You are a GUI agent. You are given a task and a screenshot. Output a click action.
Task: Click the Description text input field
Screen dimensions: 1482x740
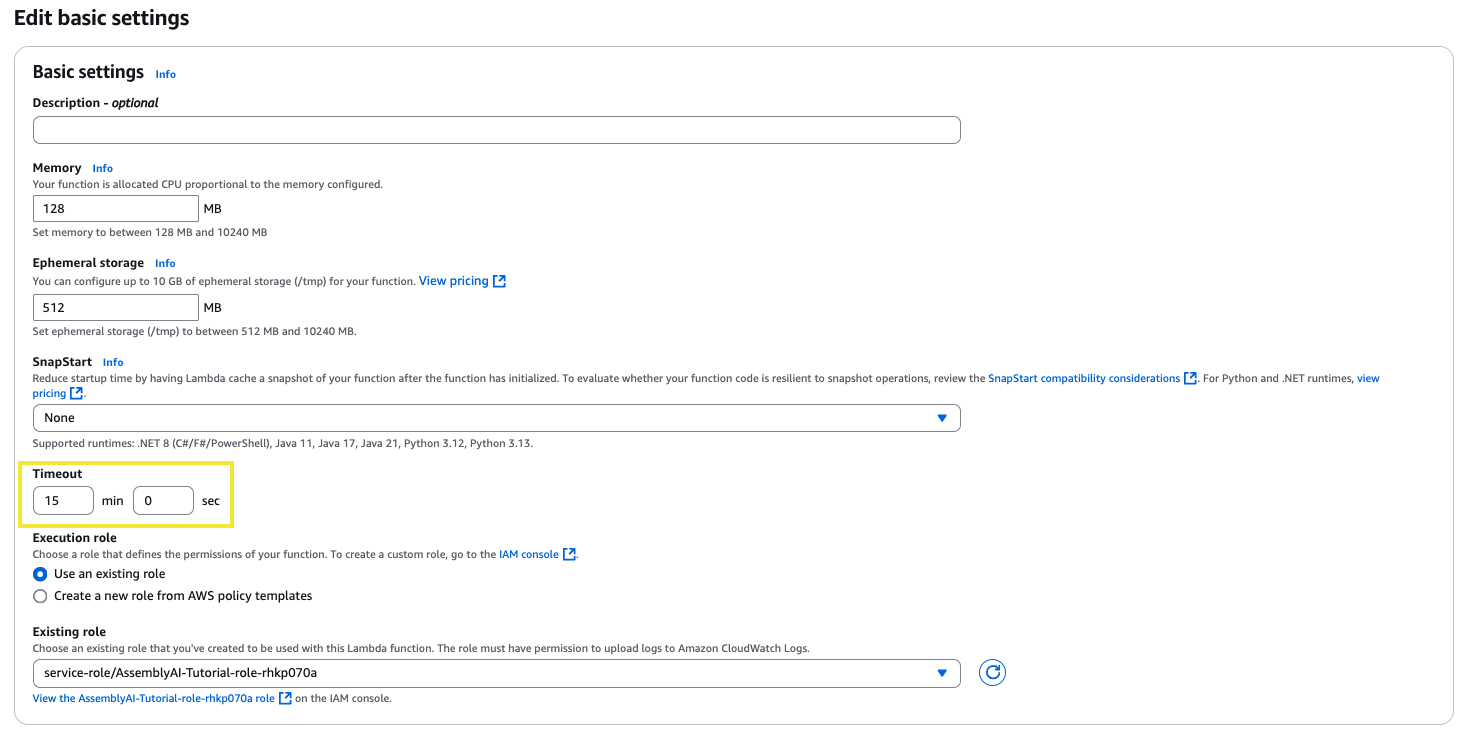[496, 130]
